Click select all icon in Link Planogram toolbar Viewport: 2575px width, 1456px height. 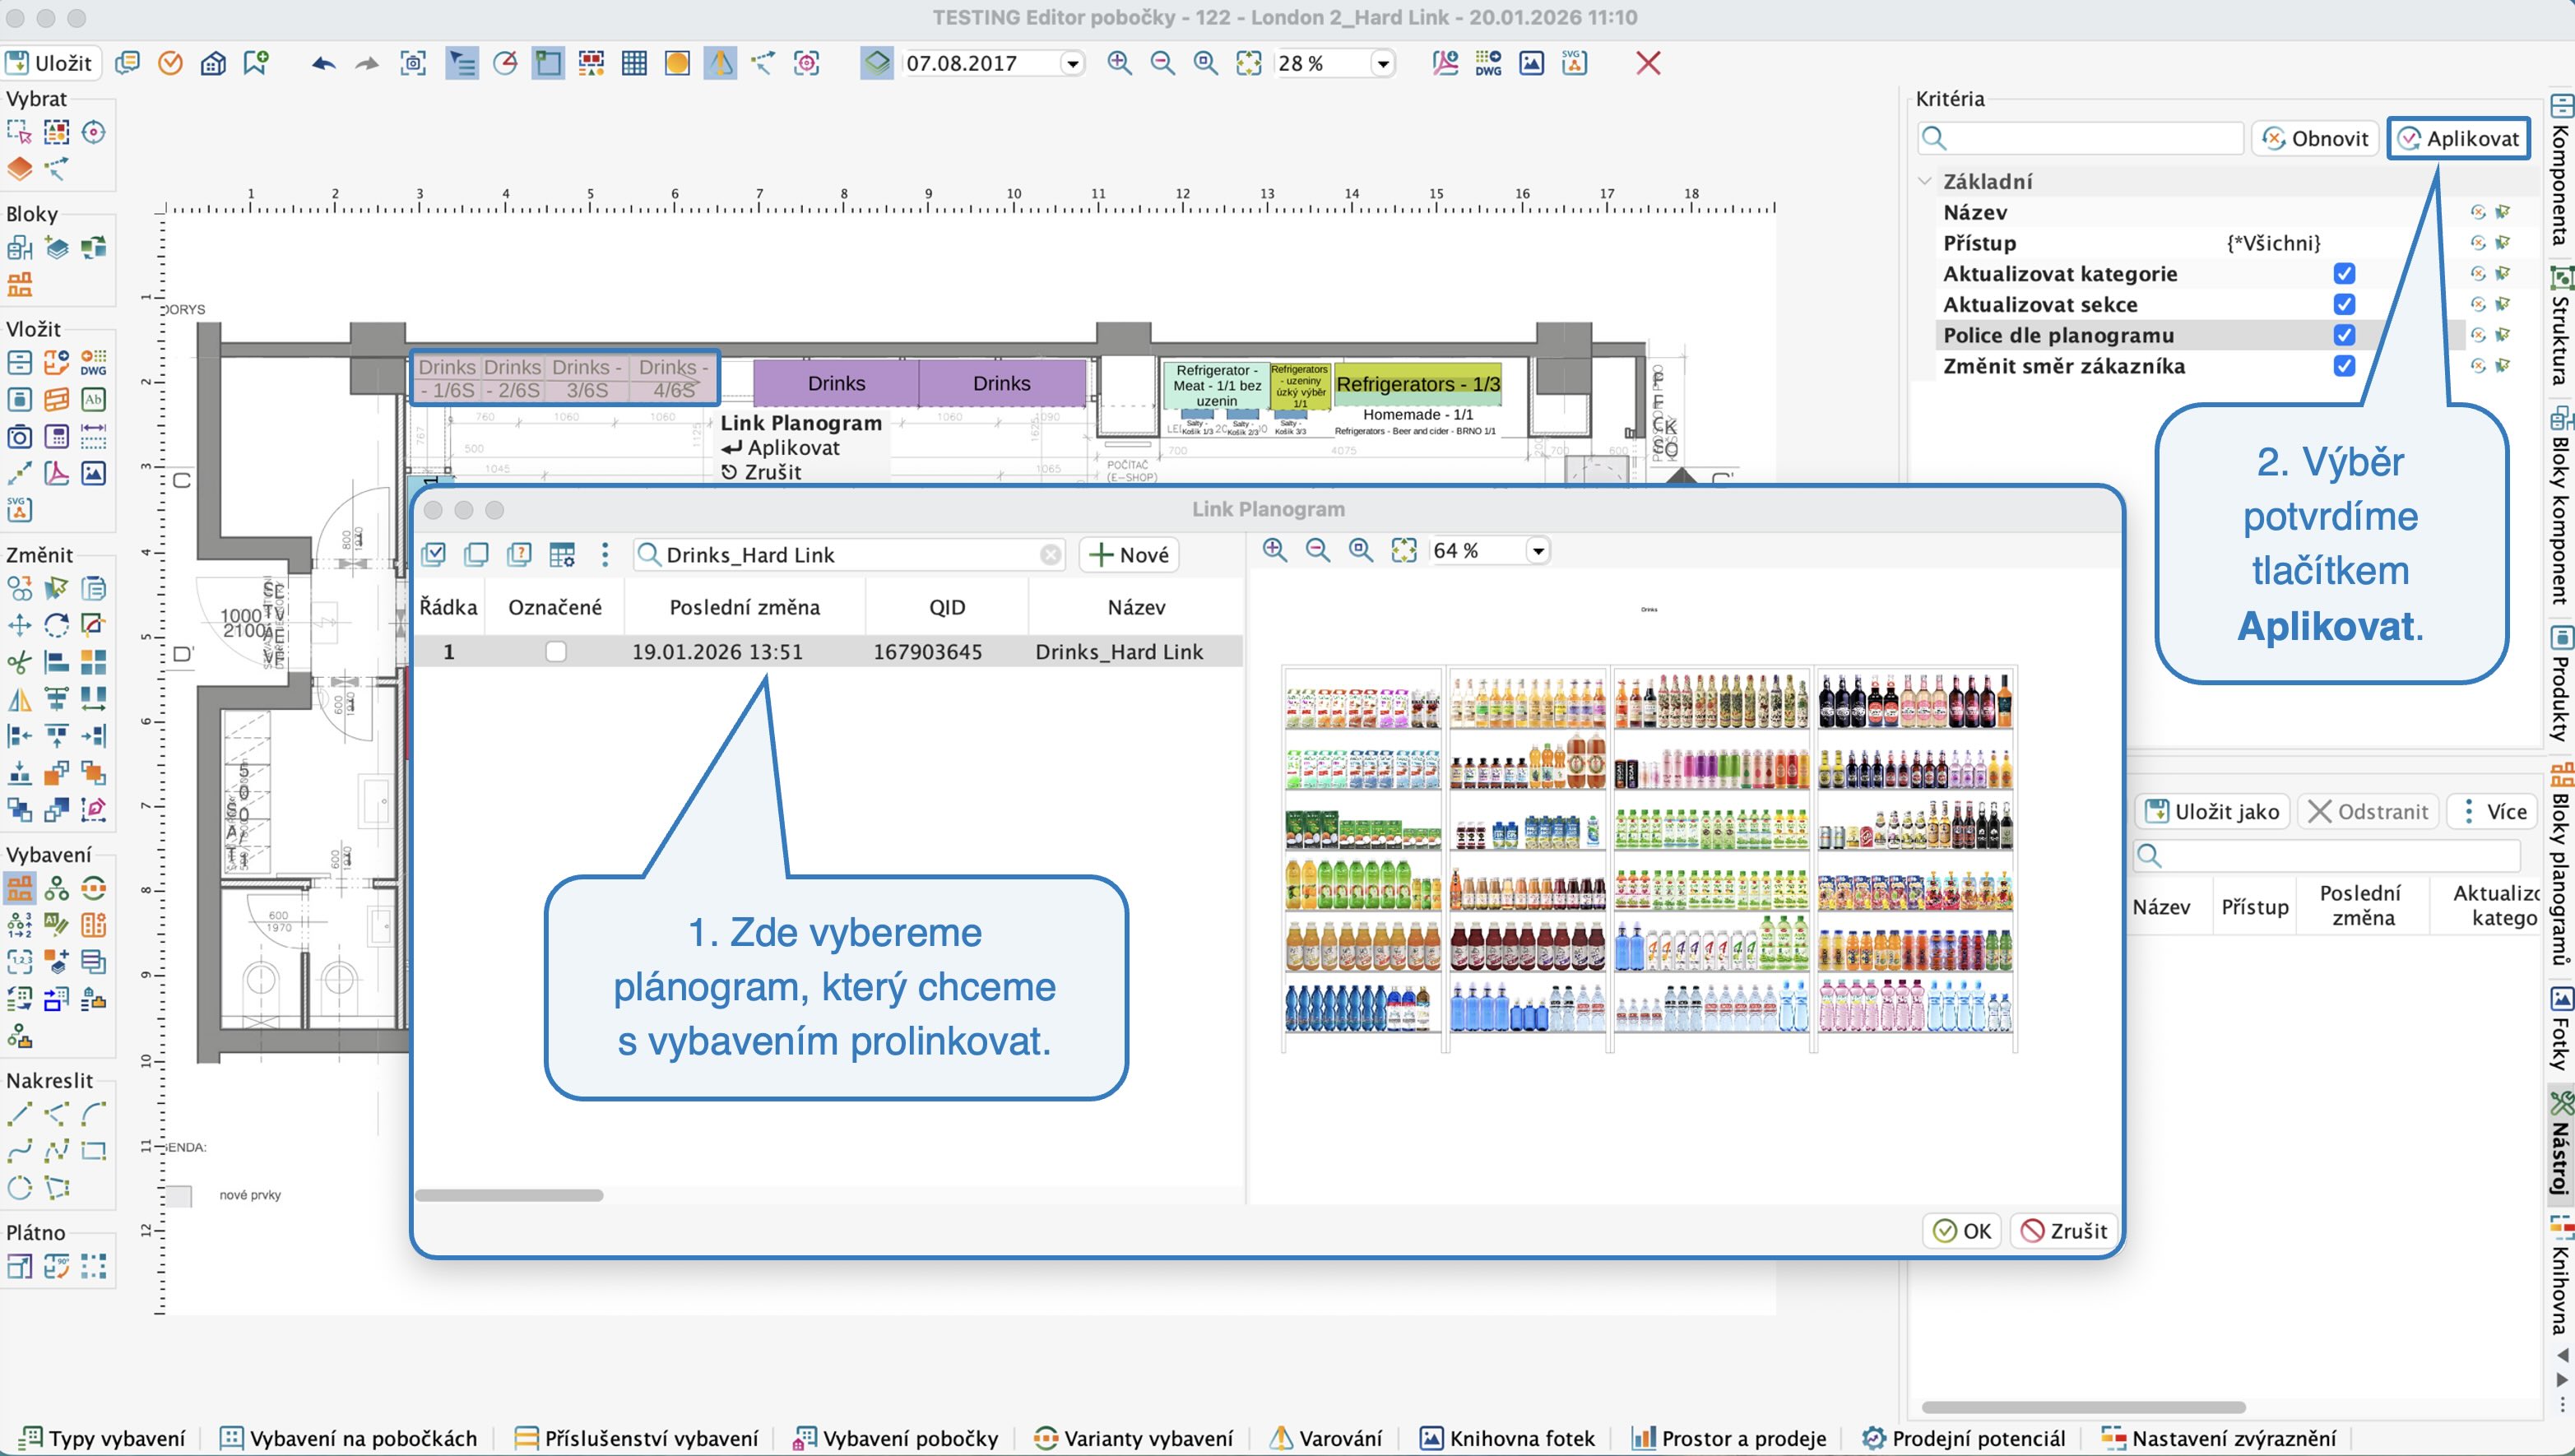[433, 554]
